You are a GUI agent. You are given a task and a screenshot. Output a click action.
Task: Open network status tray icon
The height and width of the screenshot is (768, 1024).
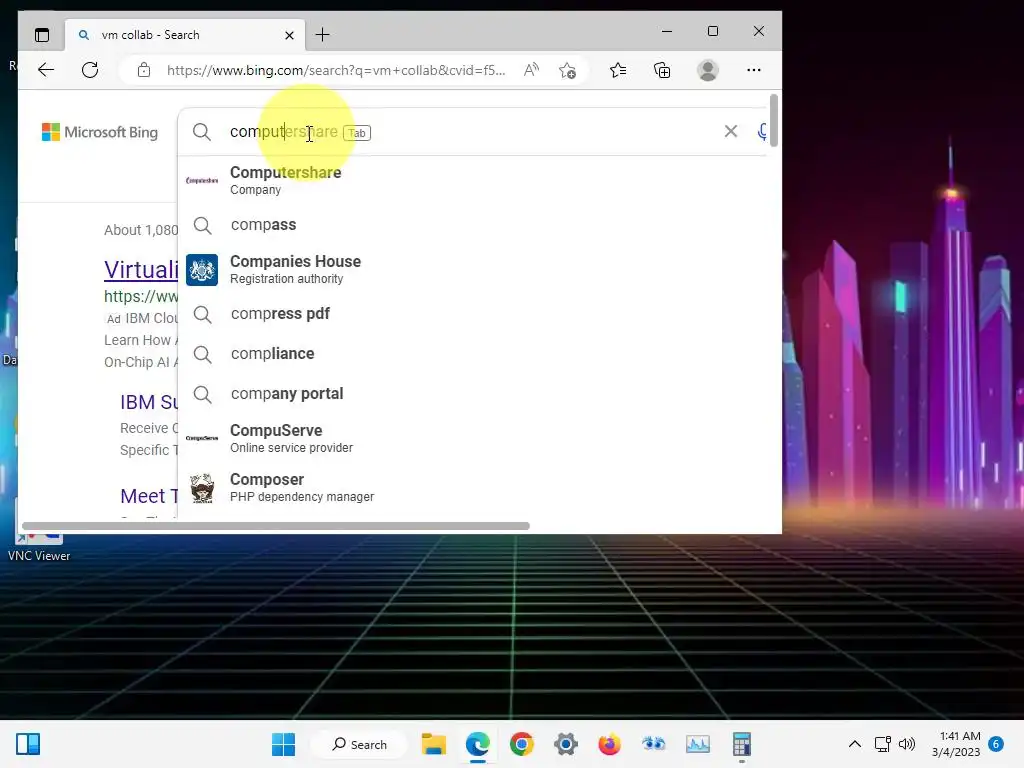882,744
